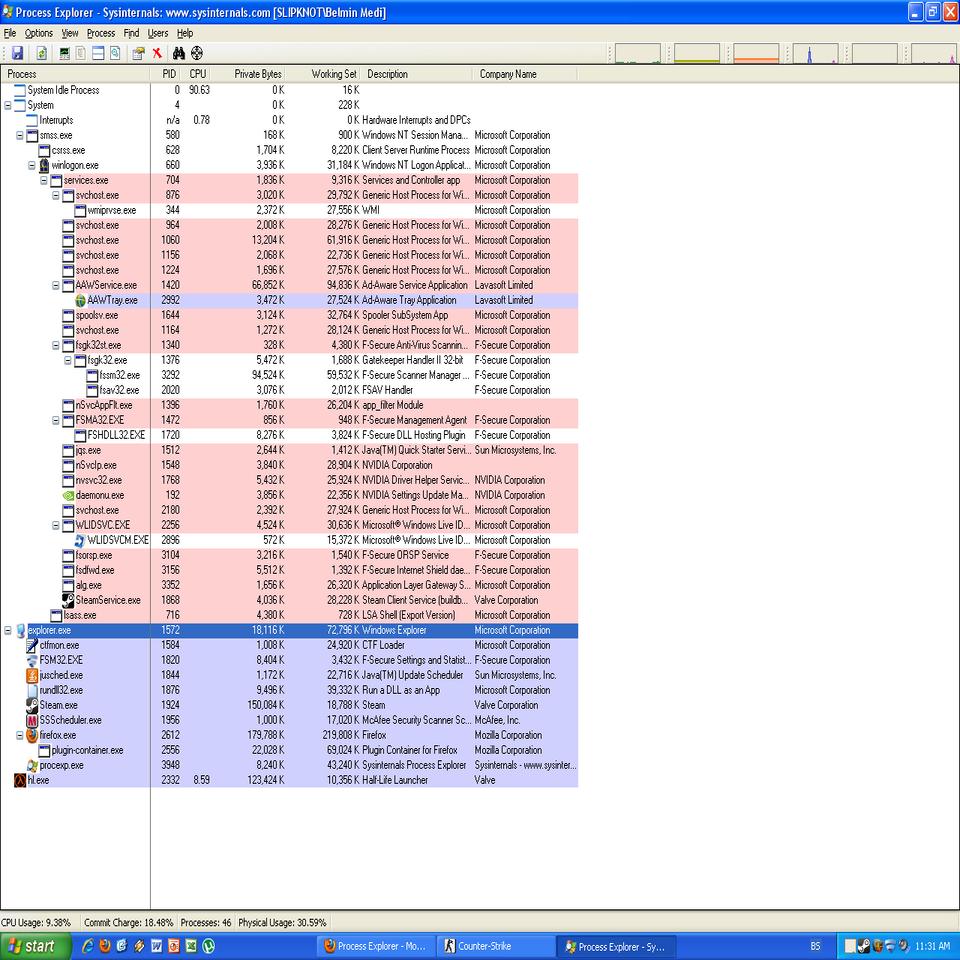960x960 pixels.
Task: Click the procexp.exe process icon
Action: pyautogui.click(x=32, y=765)
